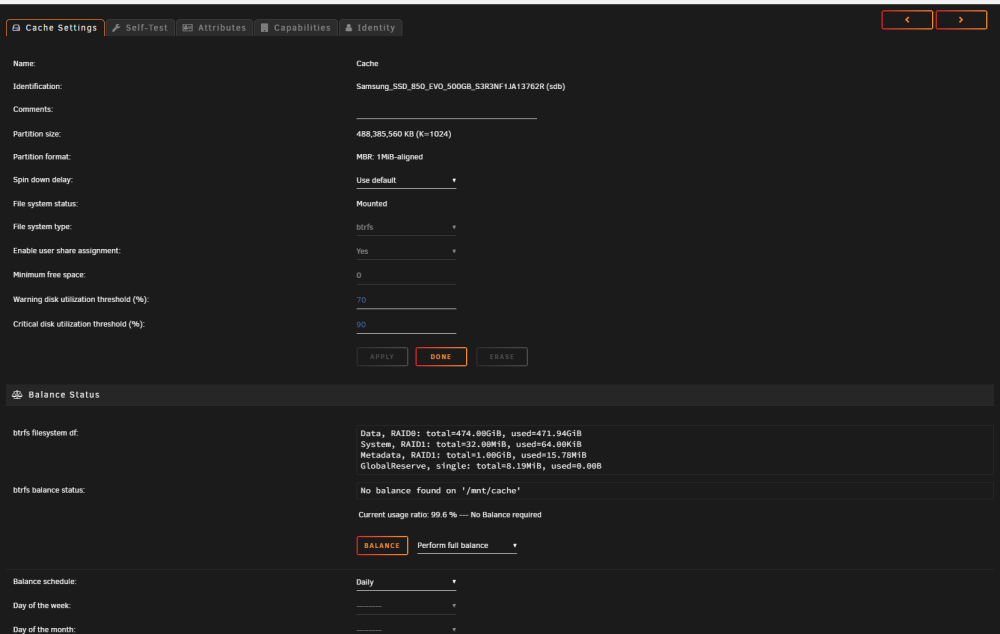Click the 'Mounted' file system status text
1000x634 pixels.
[372, 204]
